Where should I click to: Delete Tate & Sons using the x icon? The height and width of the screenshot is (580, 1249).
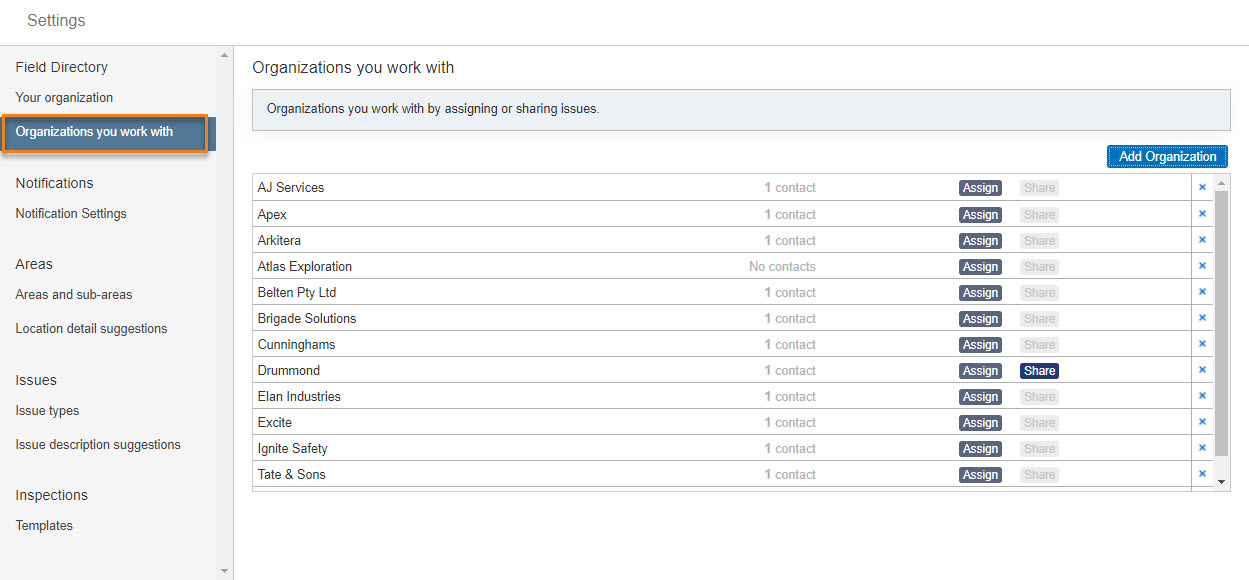tap(1202, 474)
